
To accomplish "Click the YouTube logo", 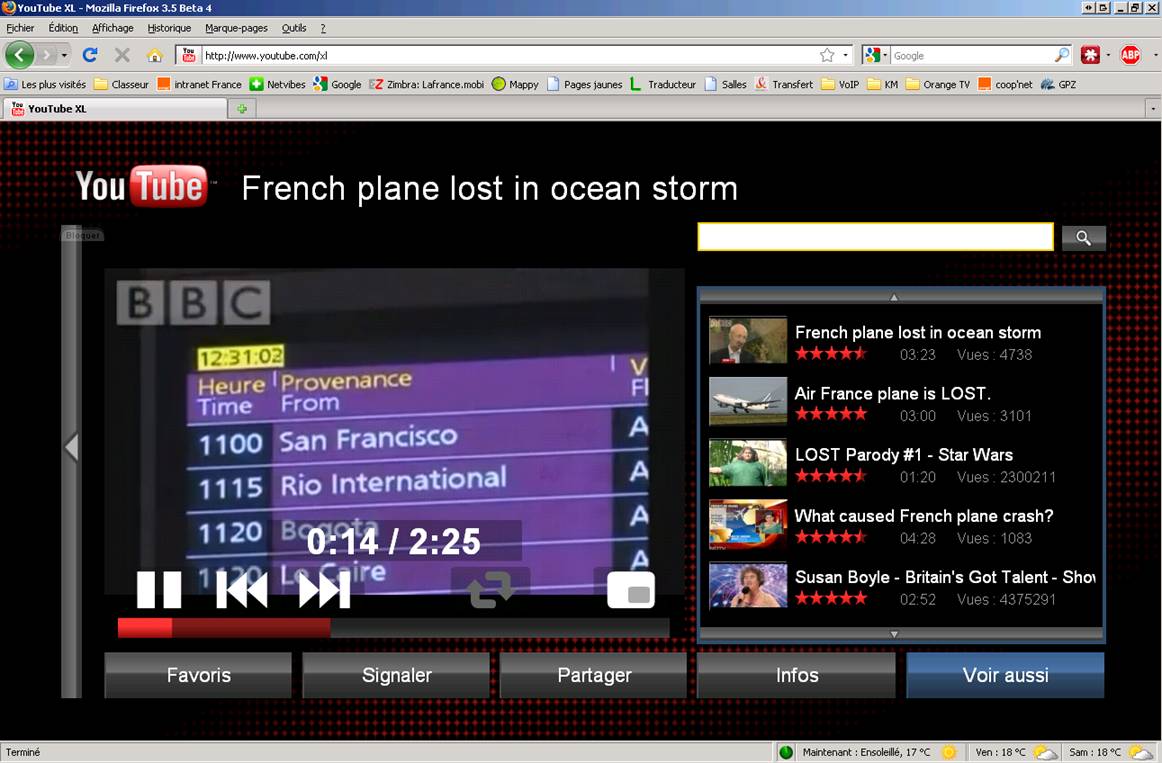I will coord(142,186).
